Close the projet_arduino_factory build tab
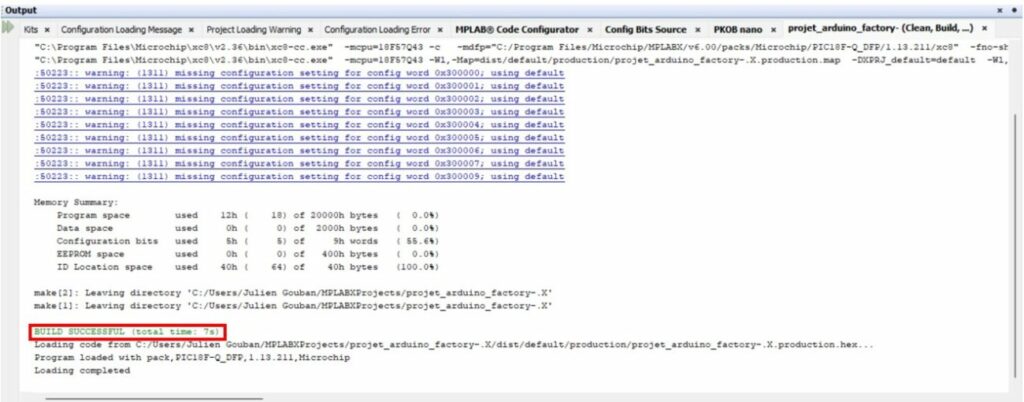The width and height of the screenshot is (1024, 402). pyautogui.click(x=984, y=30)
